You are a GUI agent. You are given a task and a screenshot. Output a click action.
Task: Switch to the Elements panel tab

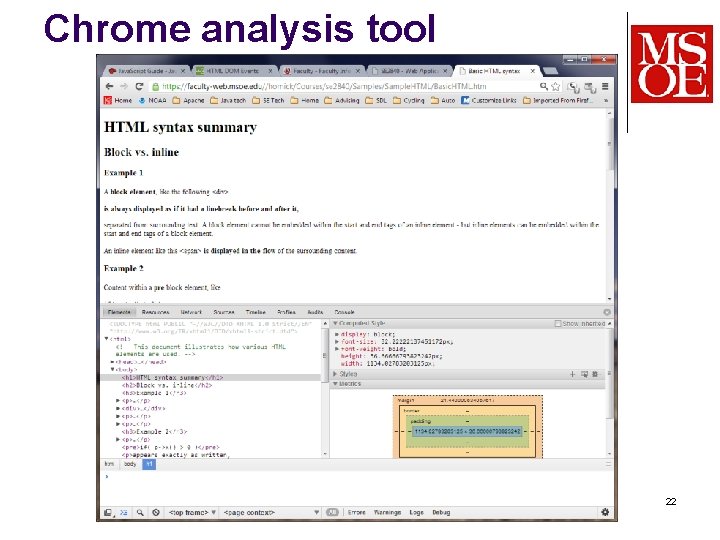pos(119,312)
